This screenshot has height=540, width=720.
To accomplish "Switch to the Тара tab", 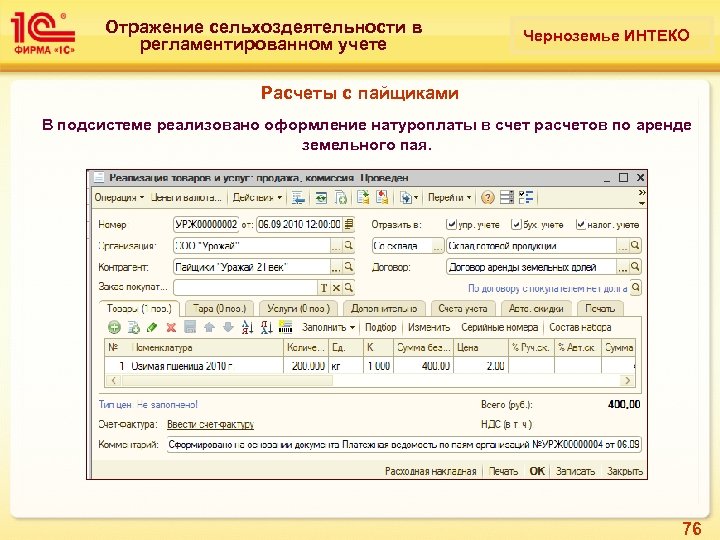I will (220, 309).
